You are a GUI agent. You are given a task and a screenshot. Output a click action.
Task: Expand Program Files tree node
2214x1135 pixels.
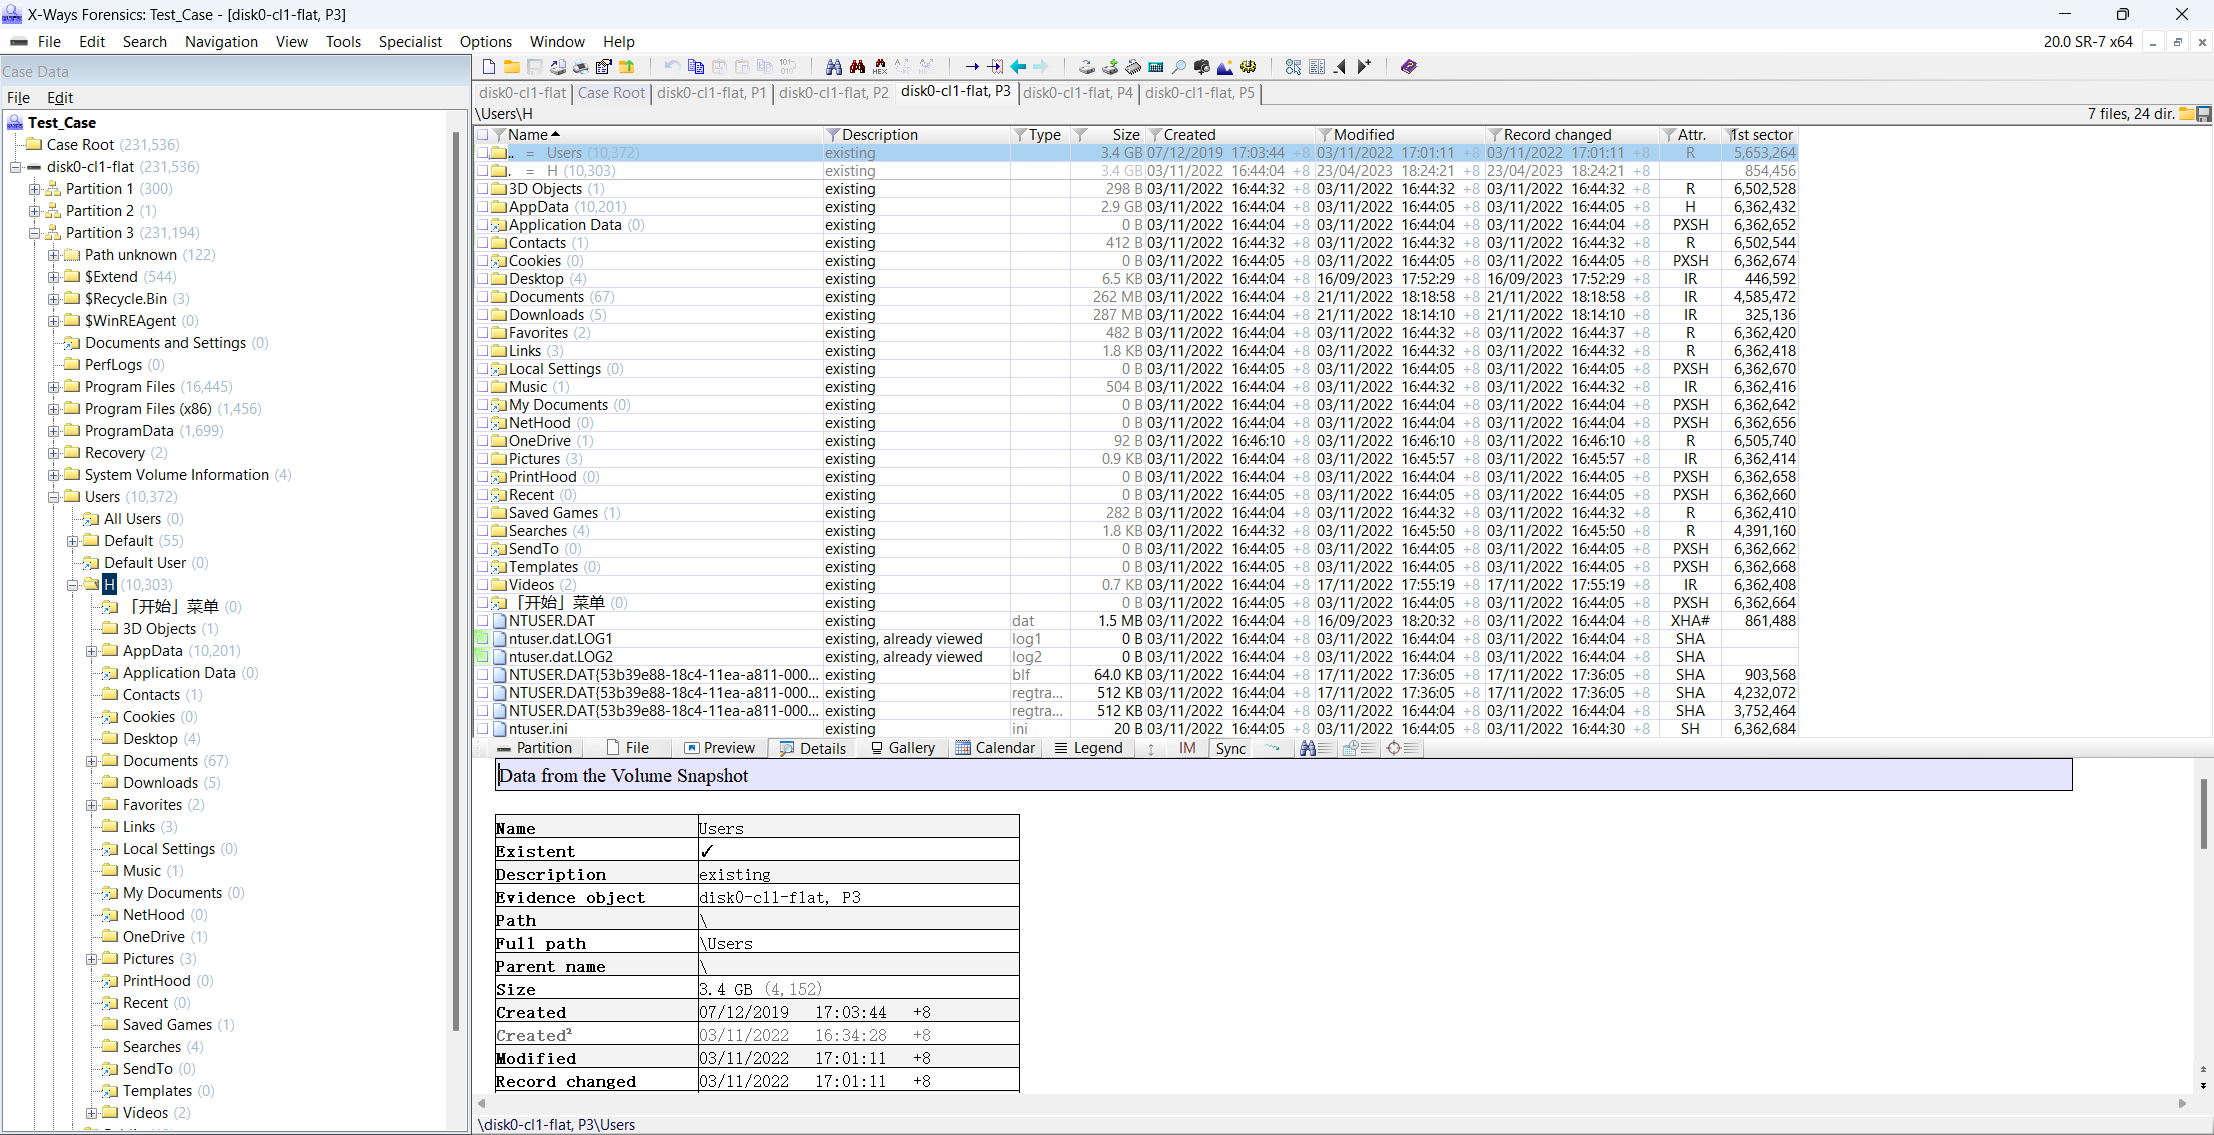click(x=54, y=387)
